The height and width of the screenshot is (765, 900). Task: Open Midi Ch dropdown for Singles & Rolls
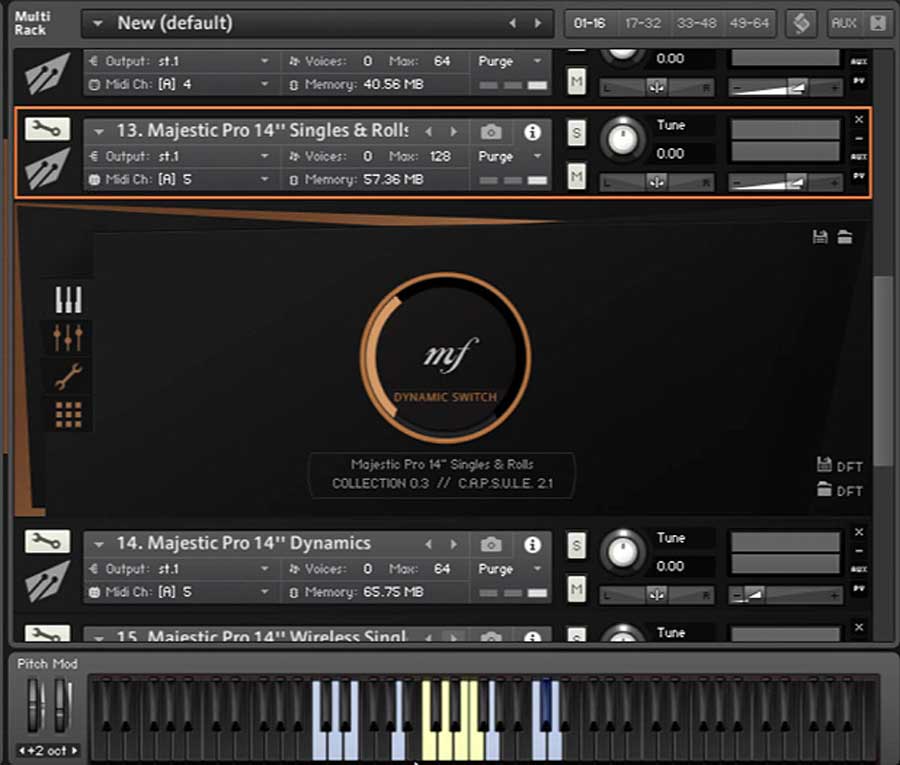coord(265,180)
